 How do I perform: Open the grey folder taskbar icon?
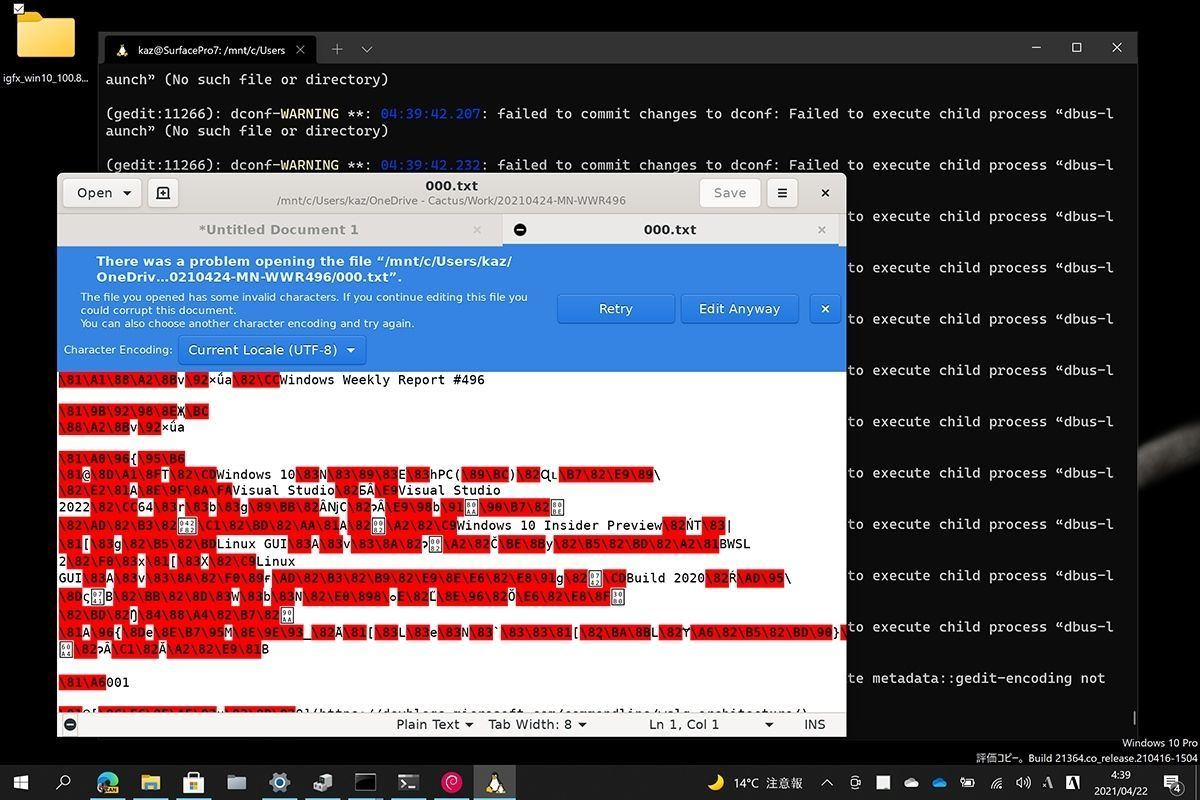(x=237, y=783)
